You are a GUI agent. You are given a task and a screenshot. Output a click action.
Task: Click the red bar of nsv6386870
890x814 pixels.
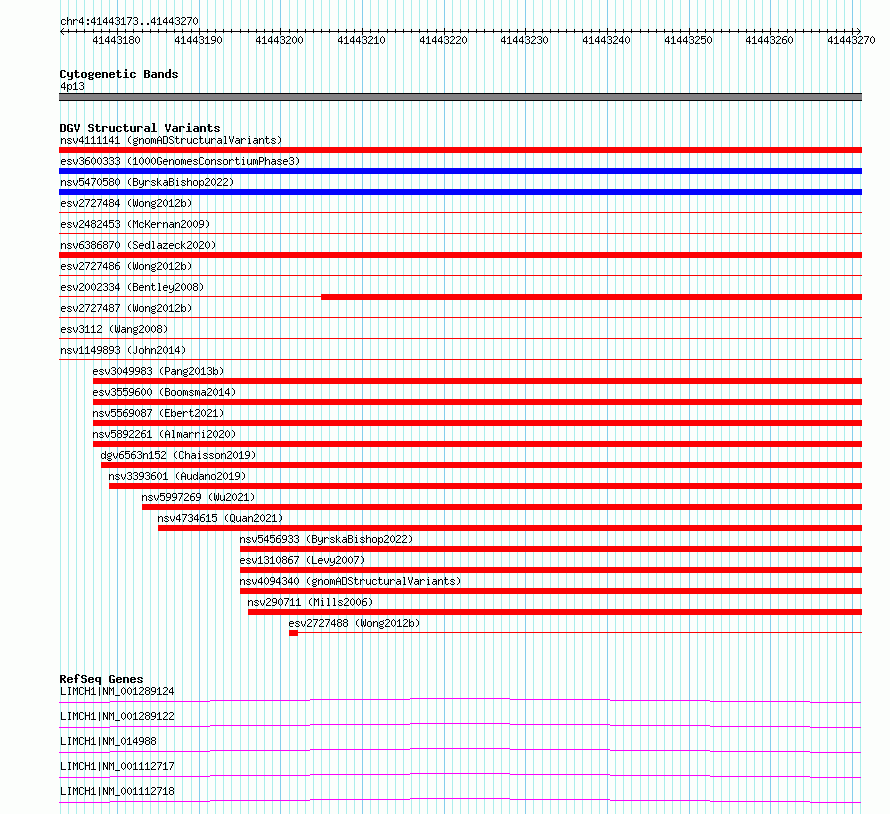click(x=460, y=255)
